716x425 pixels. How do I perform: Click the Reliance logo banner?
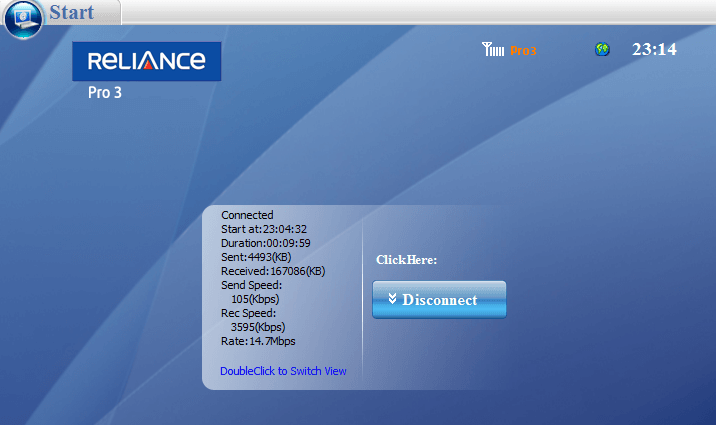(x=147, y=61)
